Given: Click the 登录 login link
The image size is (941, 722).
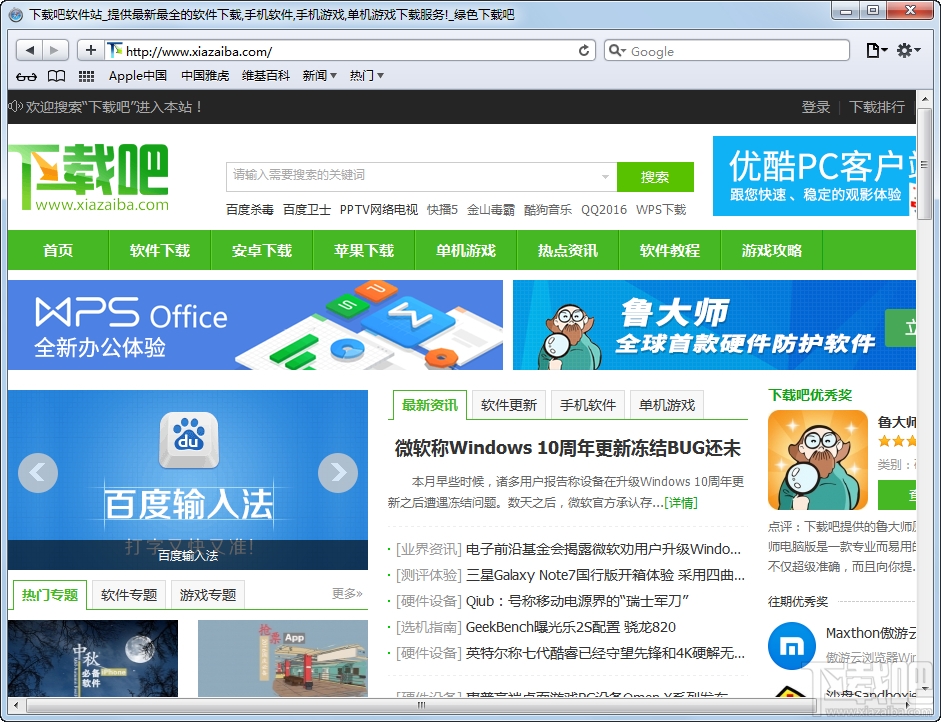Looking at the screenshot, I should 816,107.
